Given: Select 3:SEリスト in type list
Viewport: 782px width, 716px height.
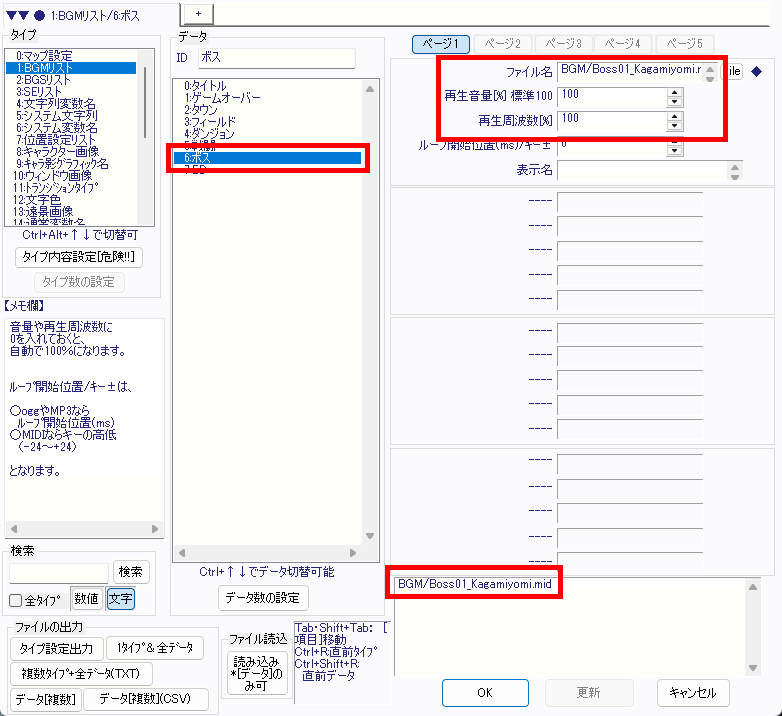Looking at the screenshot, I should click(x=37, y=92).
